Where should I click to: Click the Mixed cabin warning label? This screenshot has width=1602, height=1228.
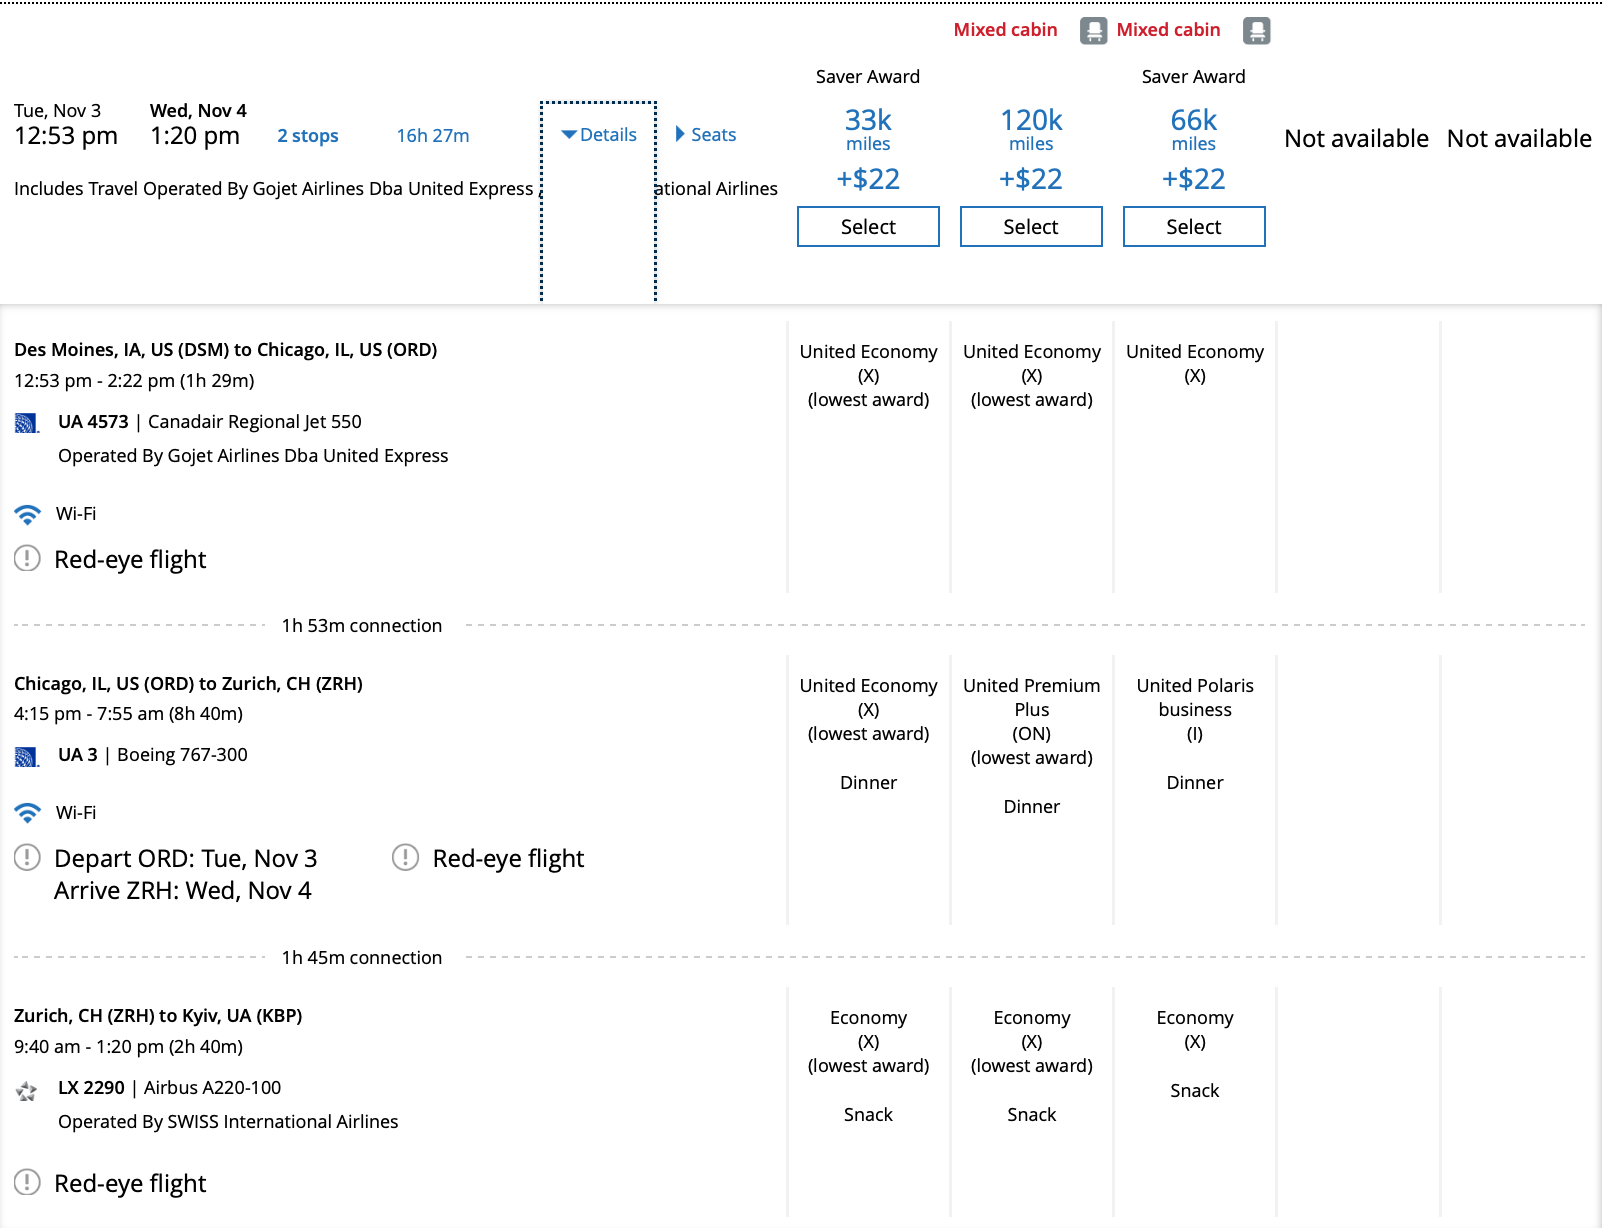tap(1005, 29)
